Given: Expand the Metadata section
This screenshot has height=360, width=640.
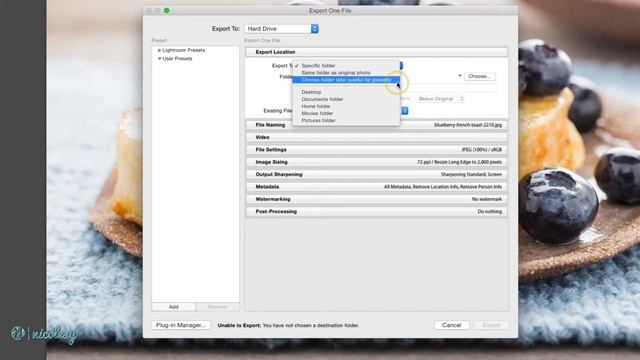Looking at the screenshot, I should (x=376, y=187).
